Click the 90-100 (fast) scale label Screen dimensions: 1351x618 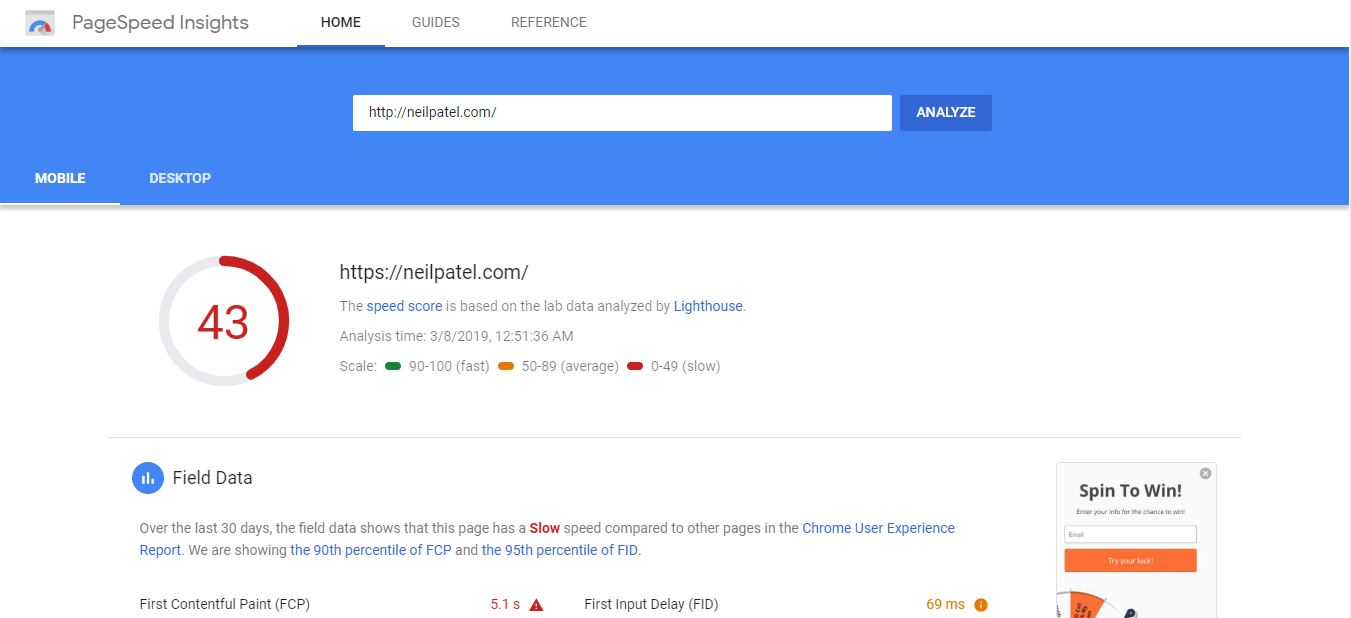click(x=449, y=366)
